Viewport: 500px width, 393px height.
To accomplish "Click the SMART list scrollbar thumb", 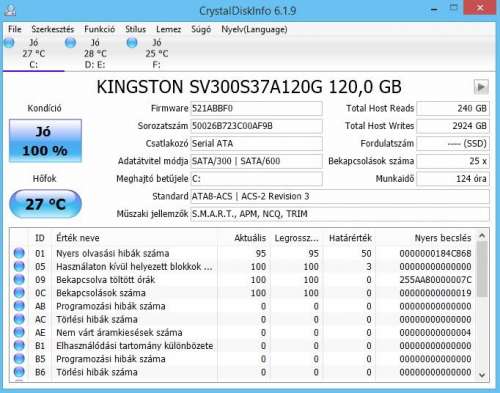I will 482,269.
